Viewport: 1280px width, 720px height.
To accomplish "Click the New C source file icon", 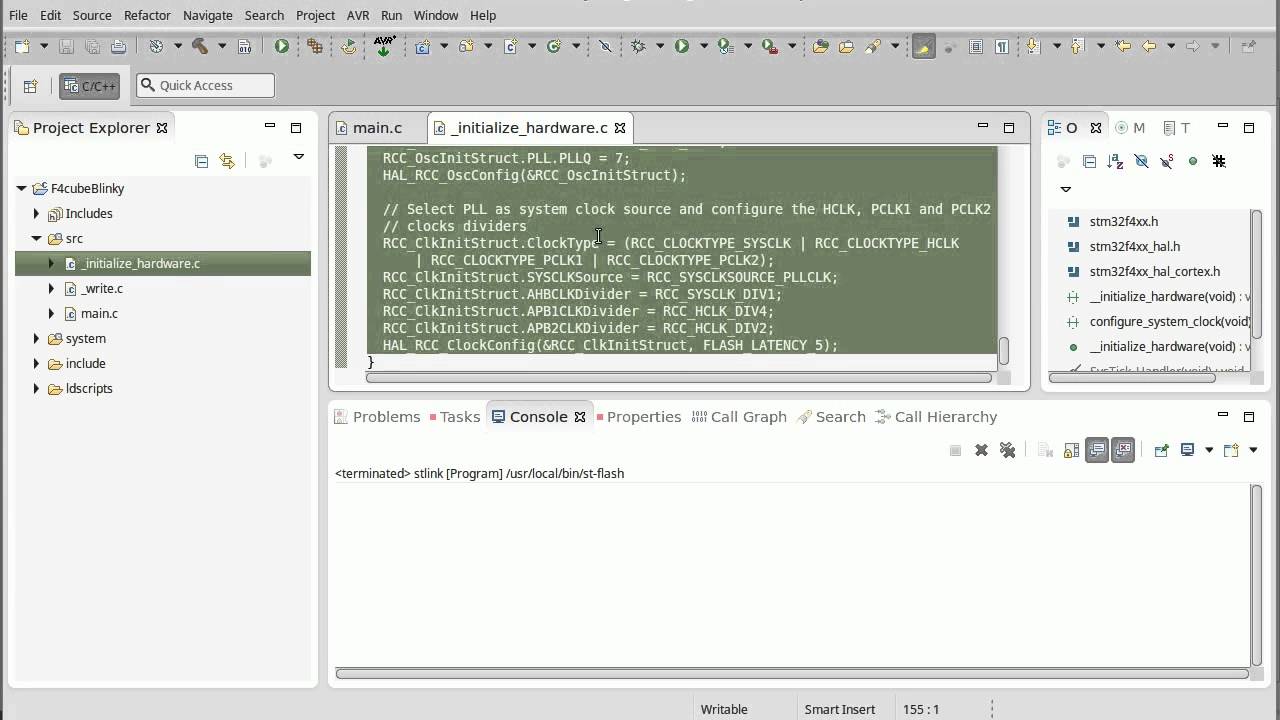I will 510,46.
